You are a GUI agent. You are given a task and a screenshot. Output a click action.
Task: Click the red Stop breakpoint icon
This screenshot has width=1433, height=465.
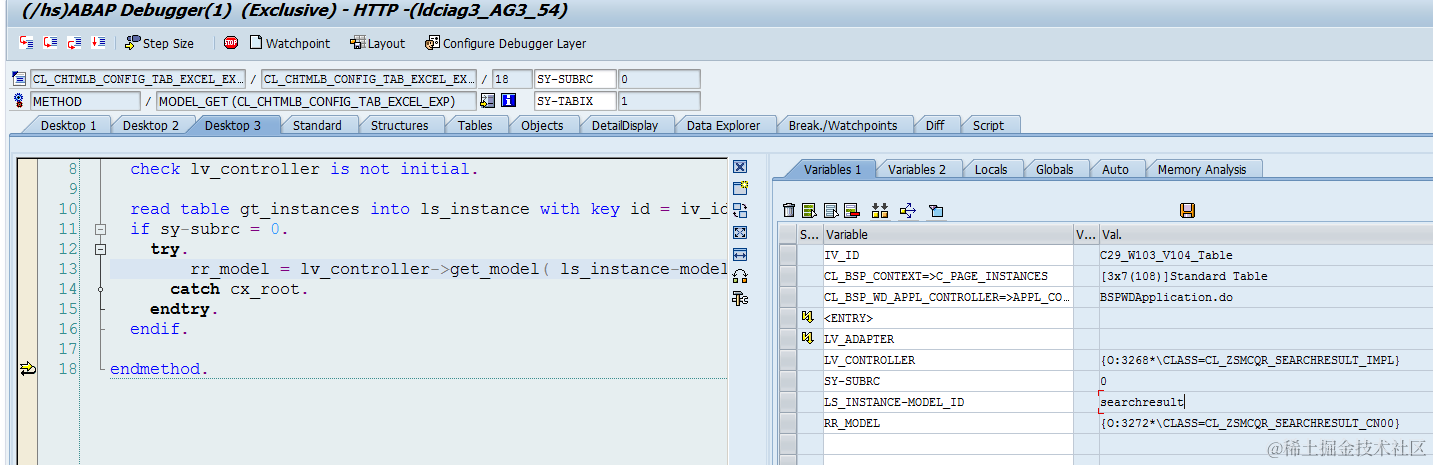point(231,43)
